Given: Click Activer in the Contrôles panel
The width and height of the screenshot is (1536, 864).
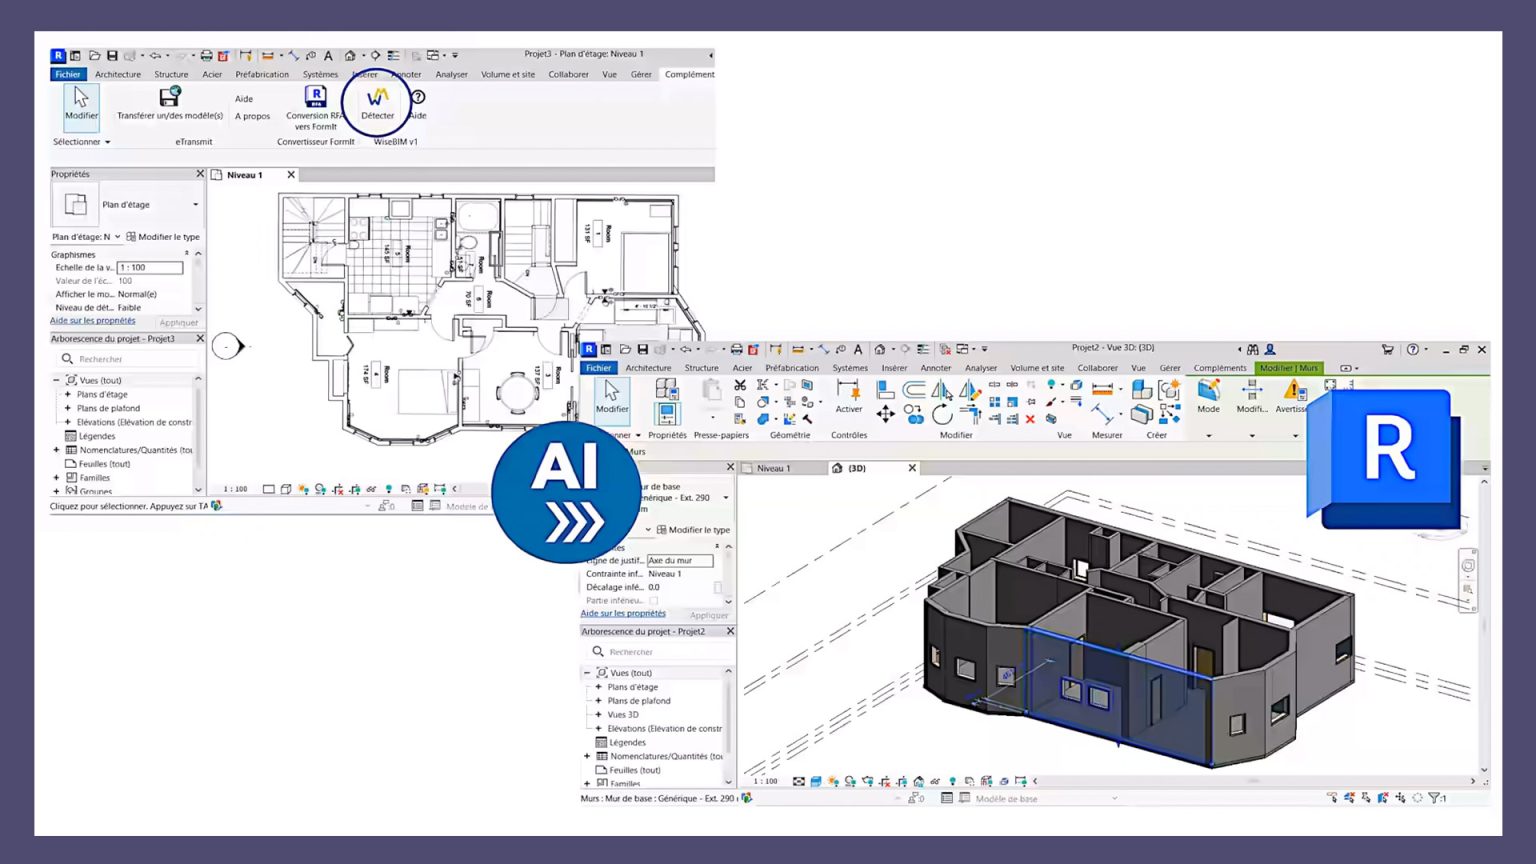Looking at the screenshot, I should (x=849, y=400).
